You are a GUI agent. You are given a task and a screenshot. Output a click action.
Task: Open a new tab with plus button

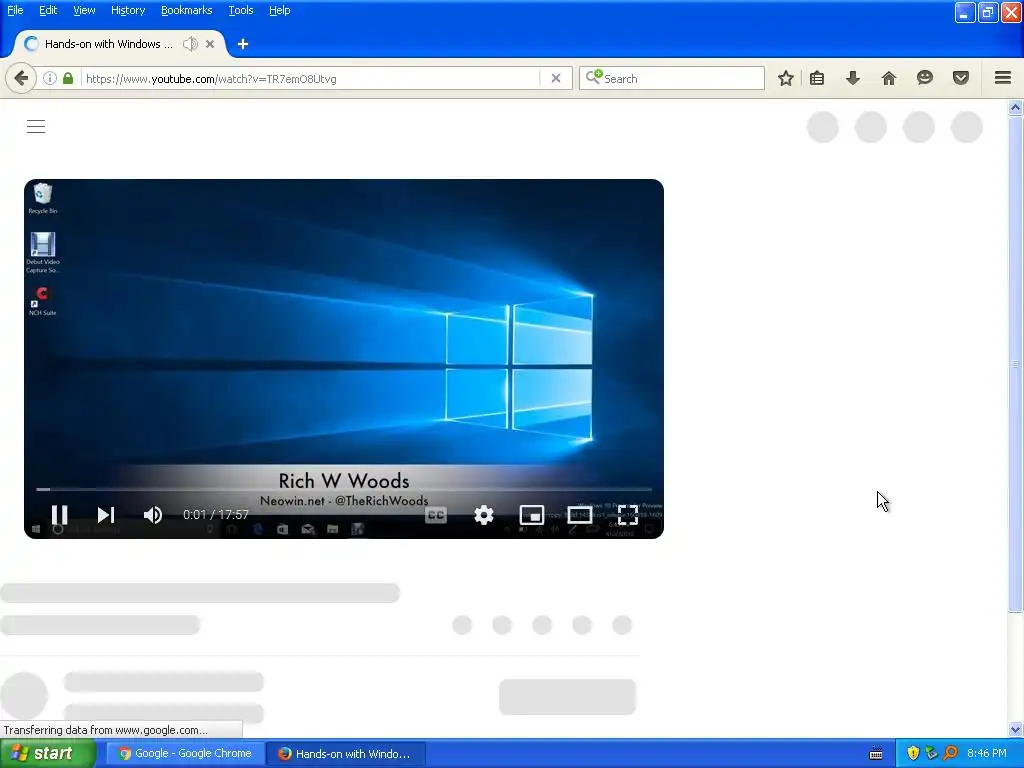pyautogui.click(x=243, y=44)
